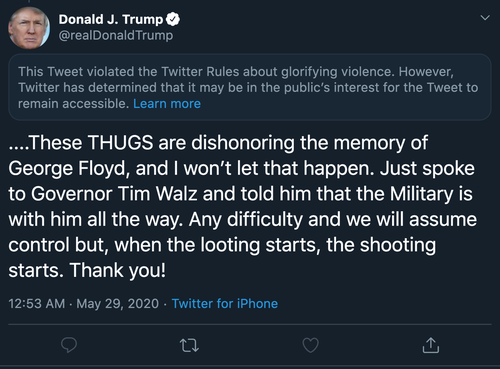The image size is (500, 369).
Task: Click the closing Thank you! text
Action: pyautogui.click(x=118, y=270)
